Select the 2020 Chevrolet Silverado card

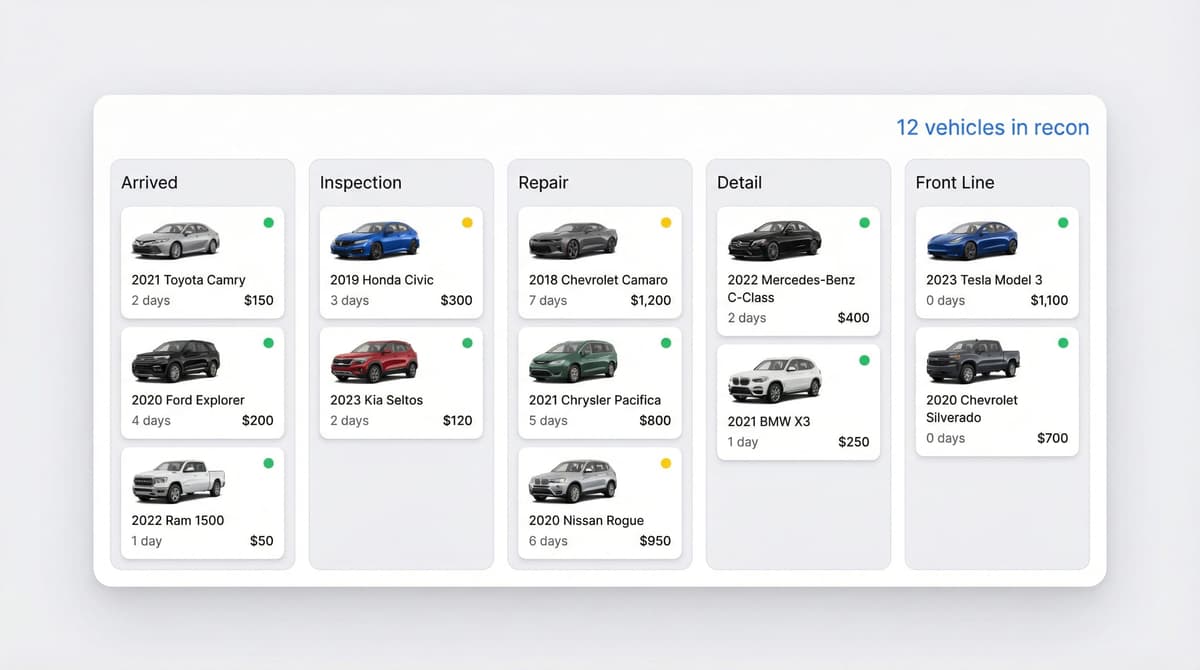click(x=997, y=392)
